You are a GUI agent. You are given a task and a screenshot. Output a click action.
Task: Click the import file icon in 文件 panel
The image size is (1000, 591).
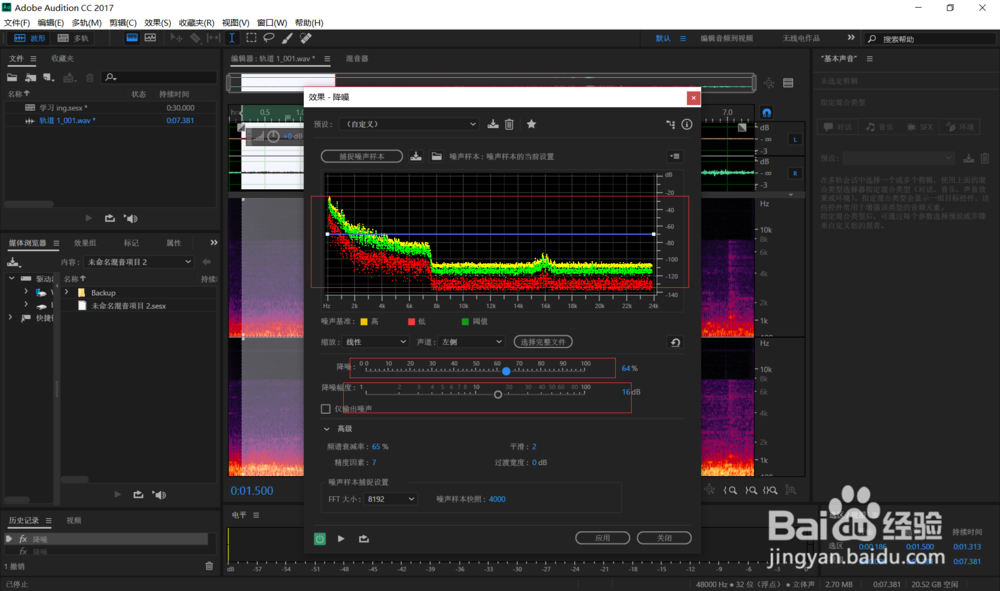click(x=31, y=77)
